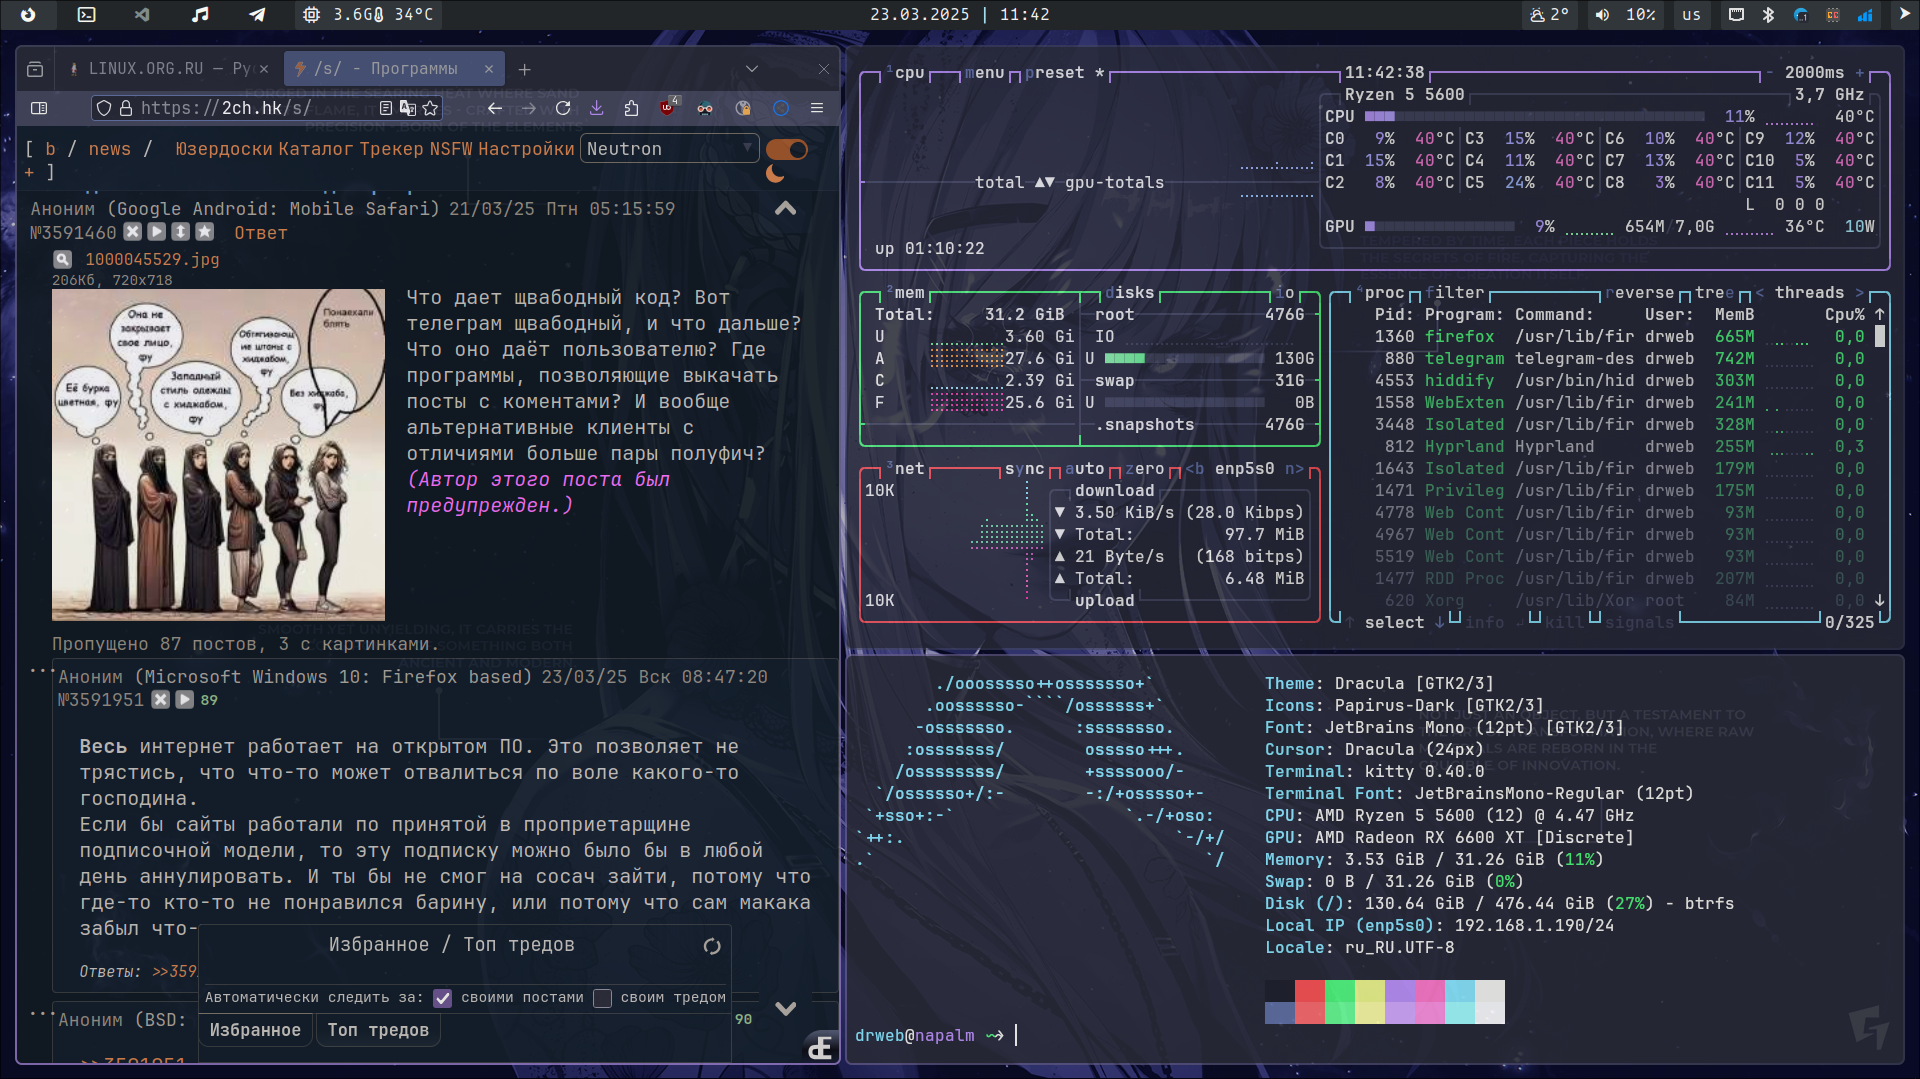
Task: Open the 1000045529.jpg file link
Action: click(x=152, y=259)
